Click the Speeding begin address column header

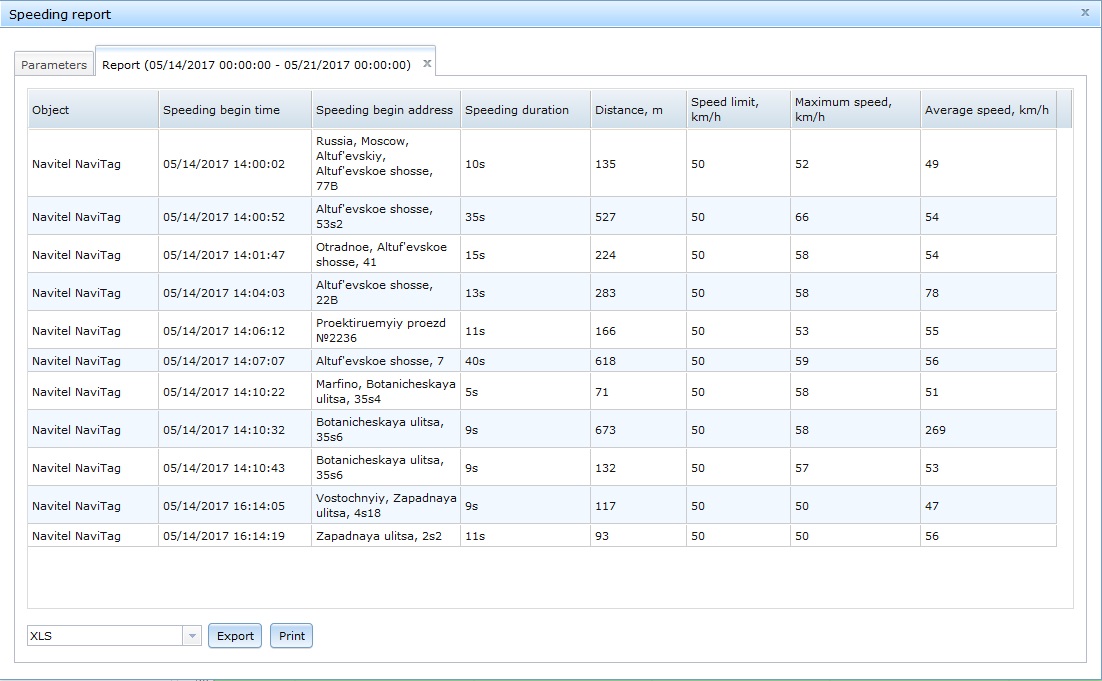[x=385, y=110]
